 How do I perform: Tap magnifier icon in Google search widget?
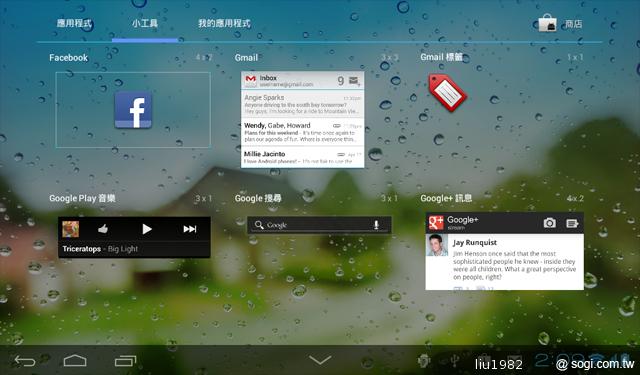coord(259,225)
